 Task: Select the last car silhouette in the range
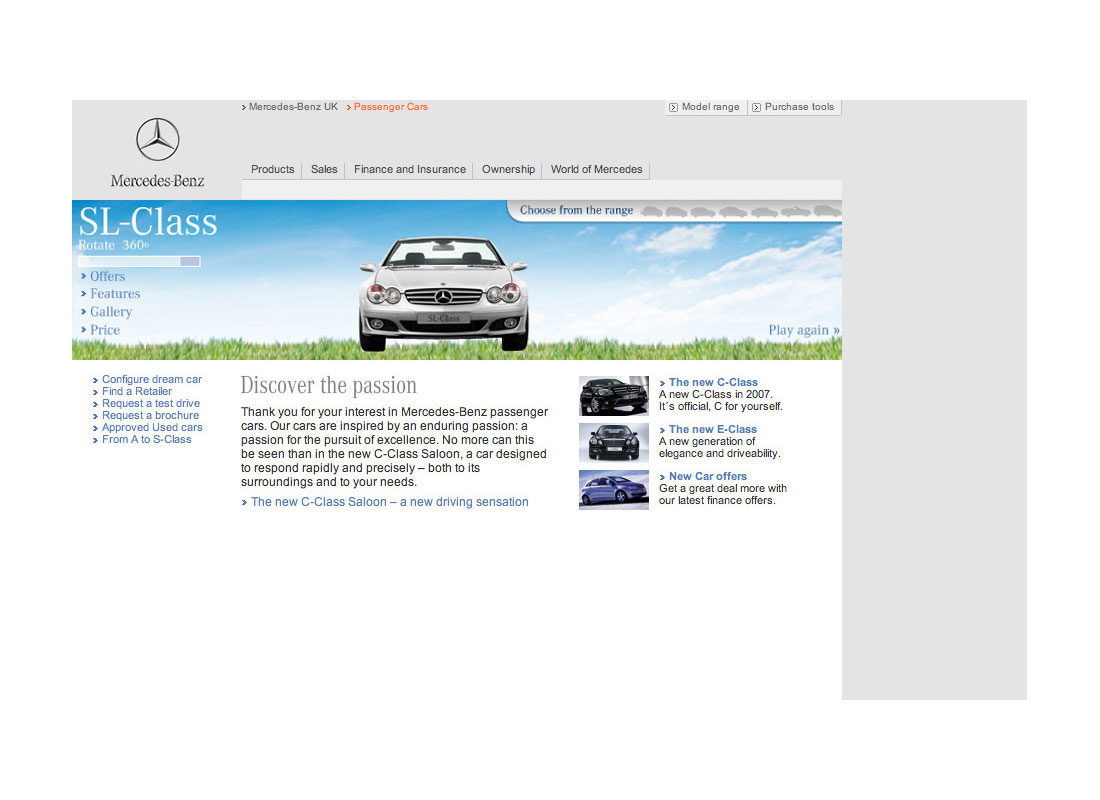point(826,211)
